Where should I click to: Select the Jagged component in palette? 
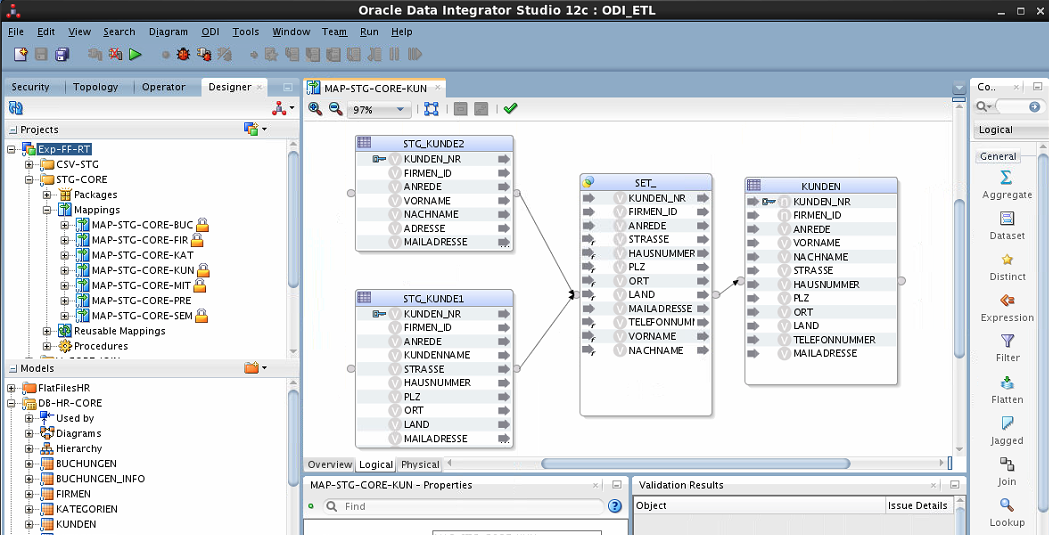tap(1007, 431)
